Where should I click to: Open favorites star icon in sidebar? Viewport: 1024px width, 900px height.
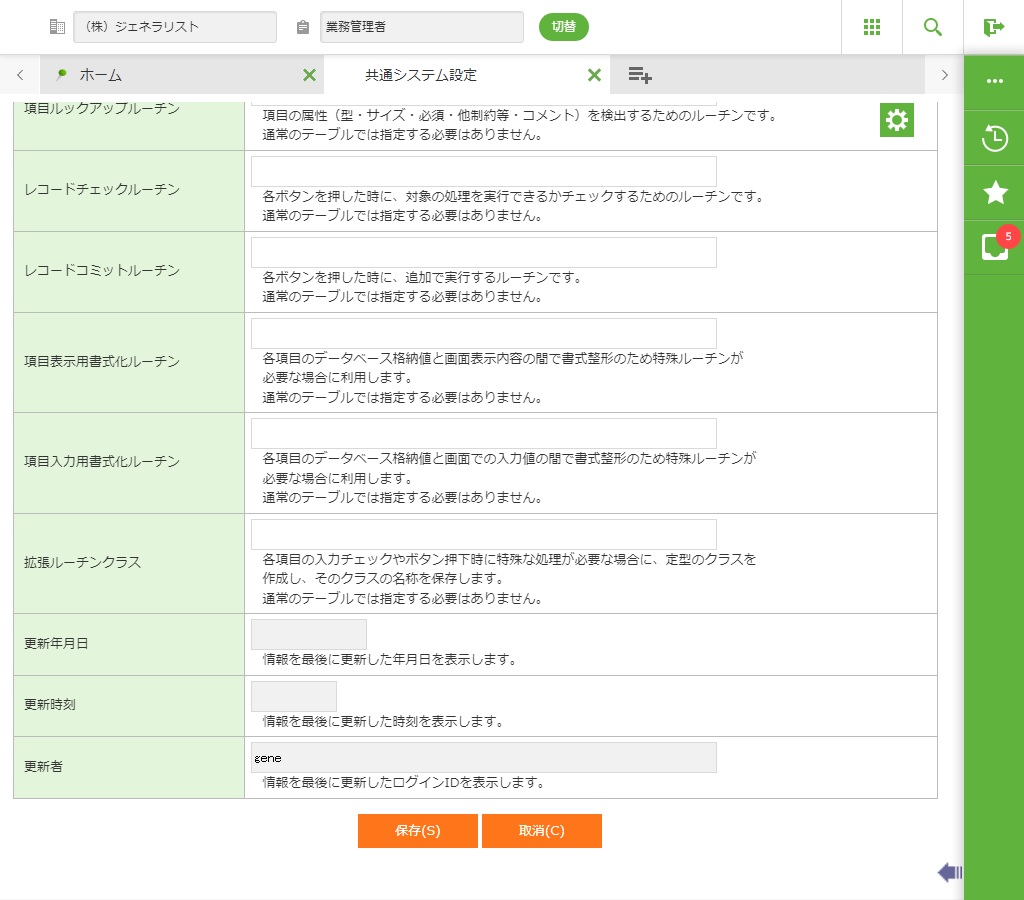[995, 193]
